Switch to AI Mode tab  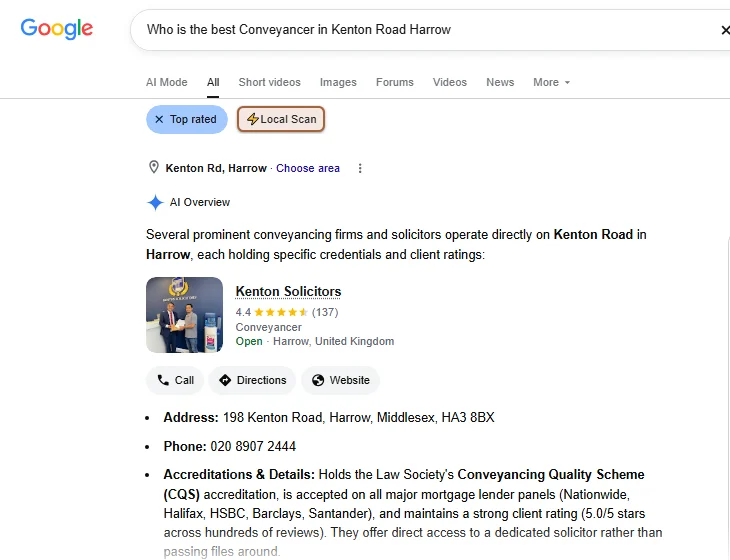click(167, 82)
